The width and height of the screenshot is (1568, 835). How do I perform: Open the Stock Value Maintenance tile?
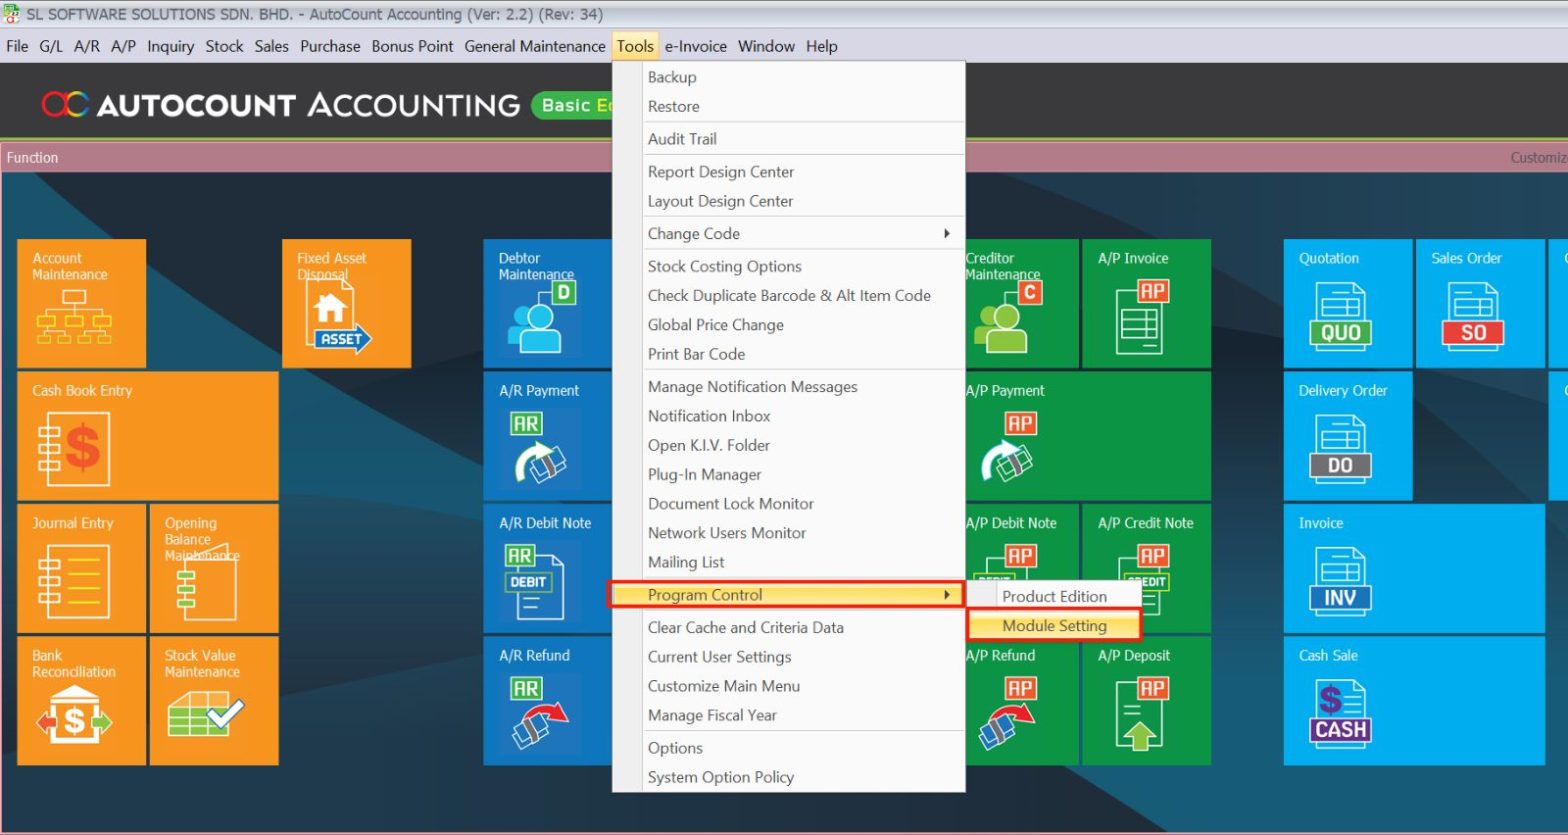point(214,701)
